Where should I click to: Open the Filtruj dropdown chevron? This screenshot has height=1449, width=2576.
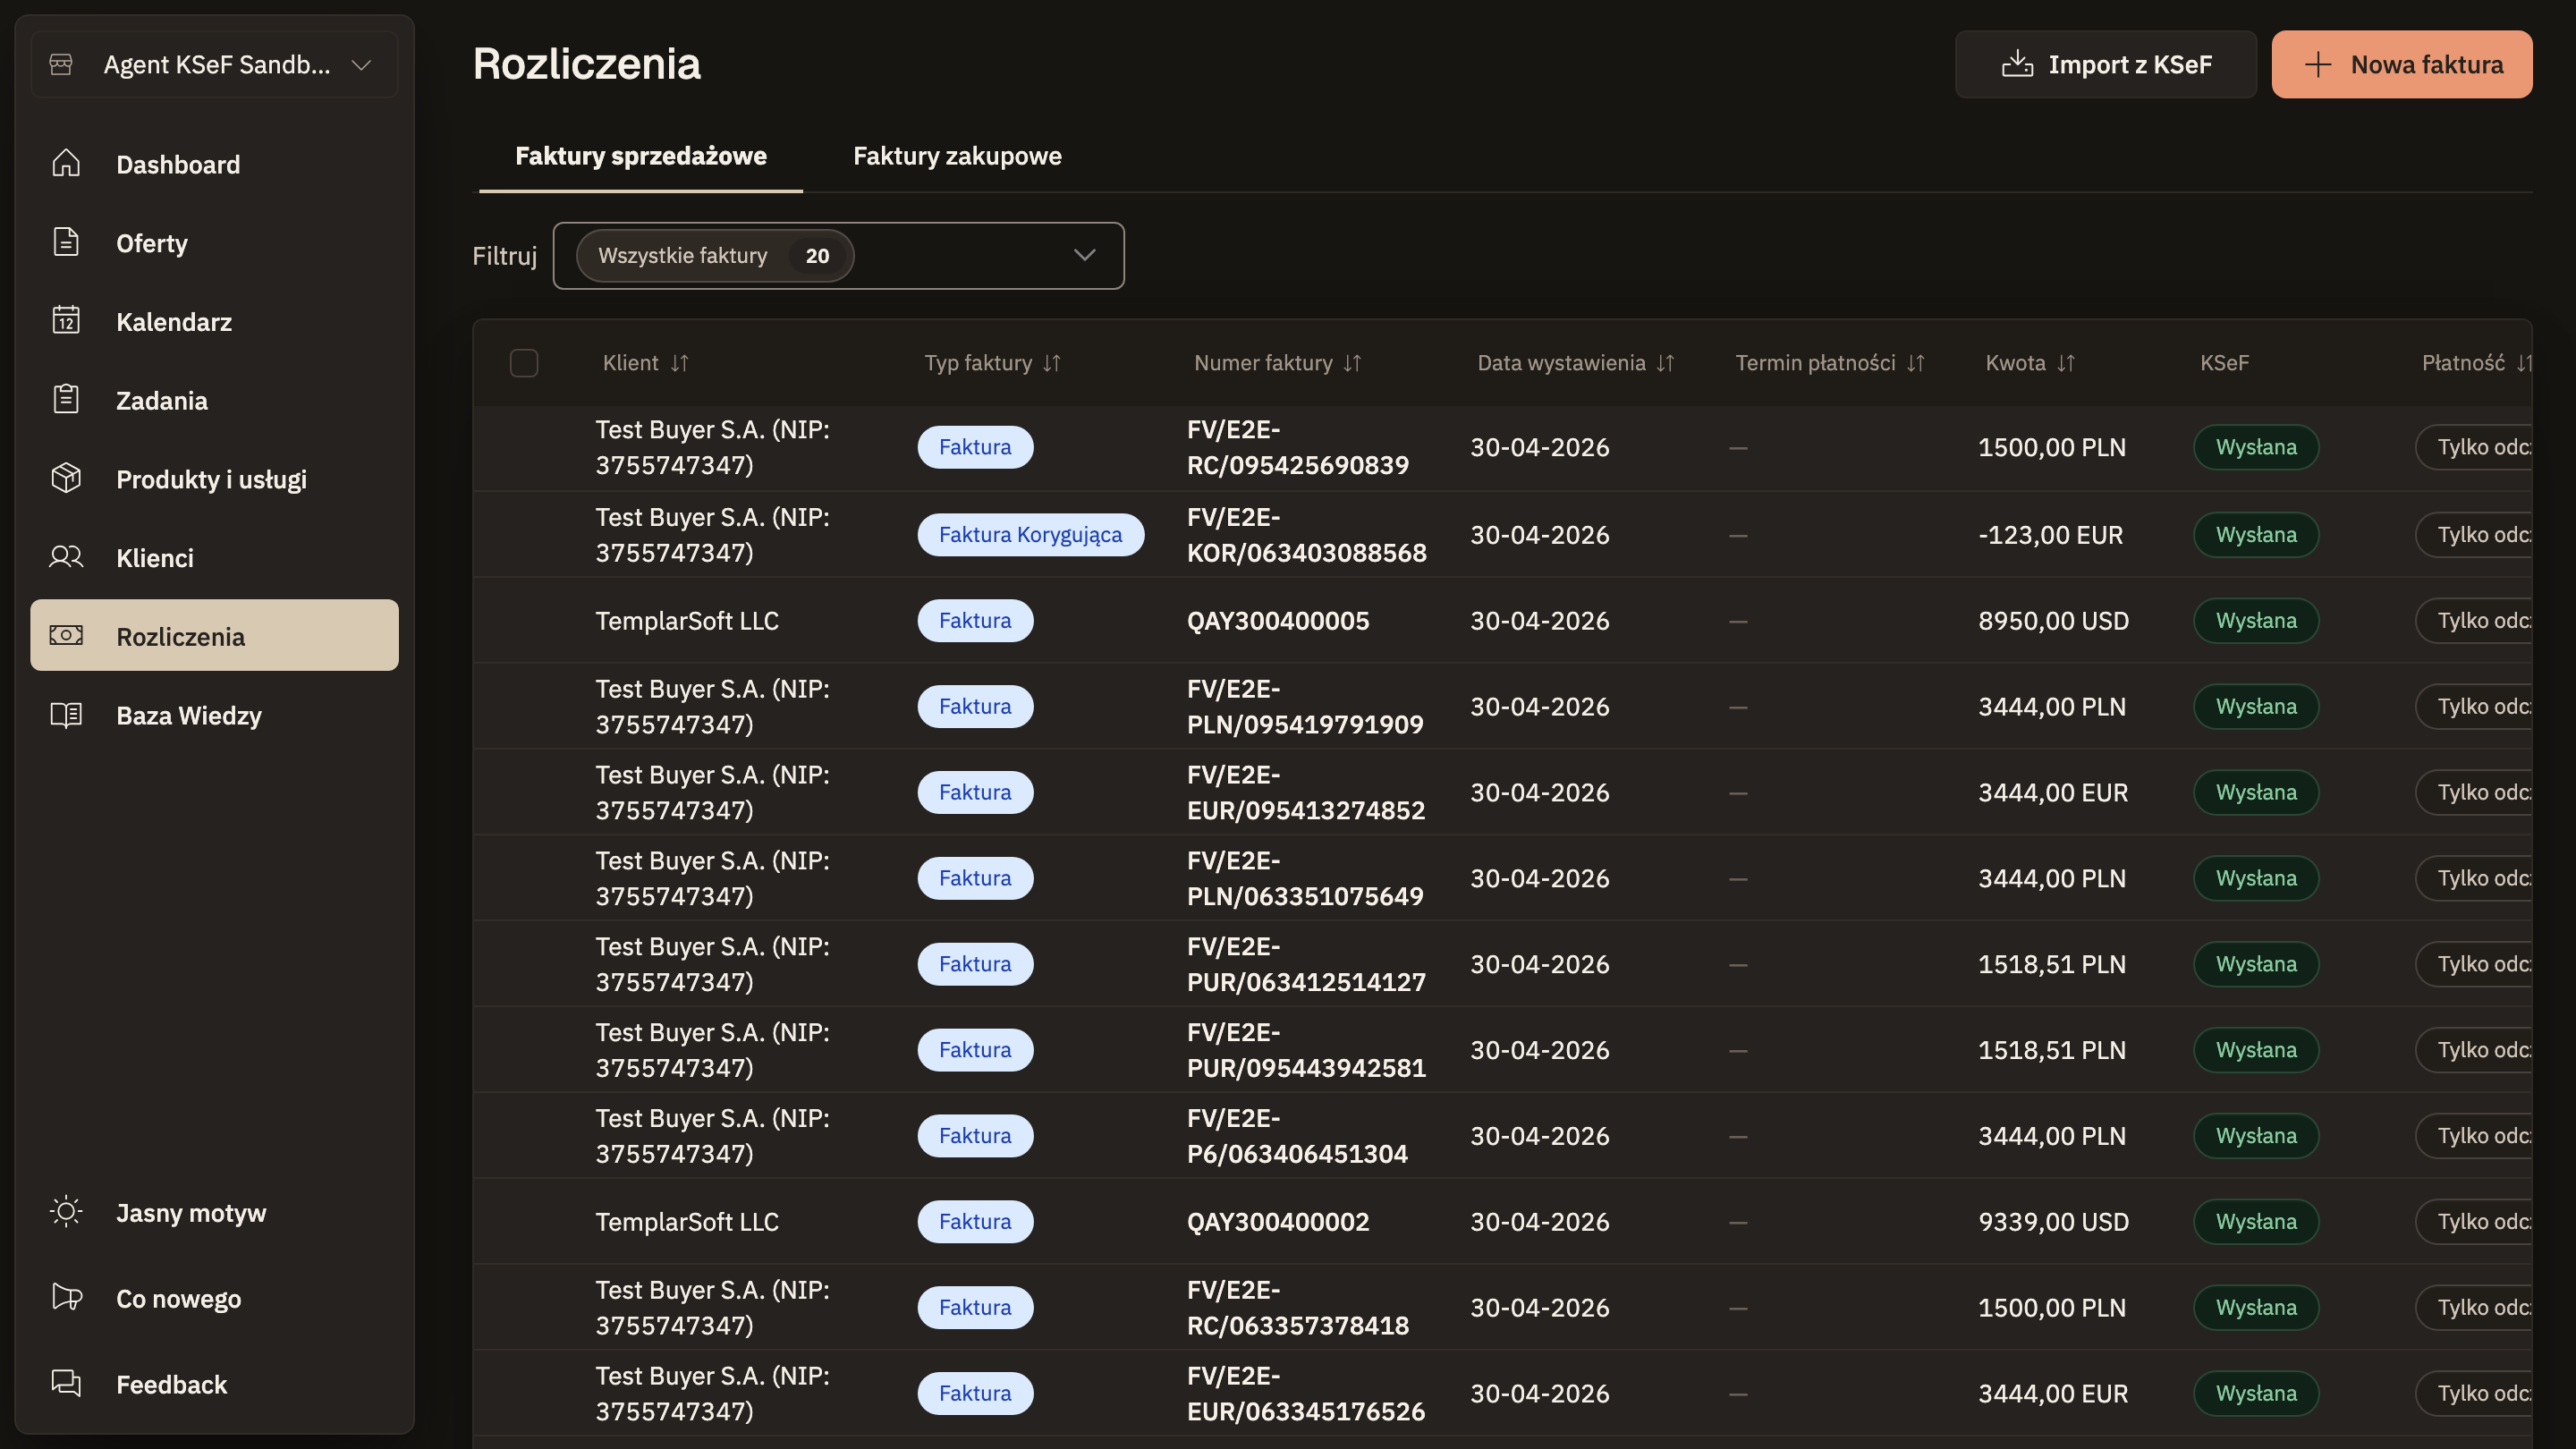click(1085, 255)
